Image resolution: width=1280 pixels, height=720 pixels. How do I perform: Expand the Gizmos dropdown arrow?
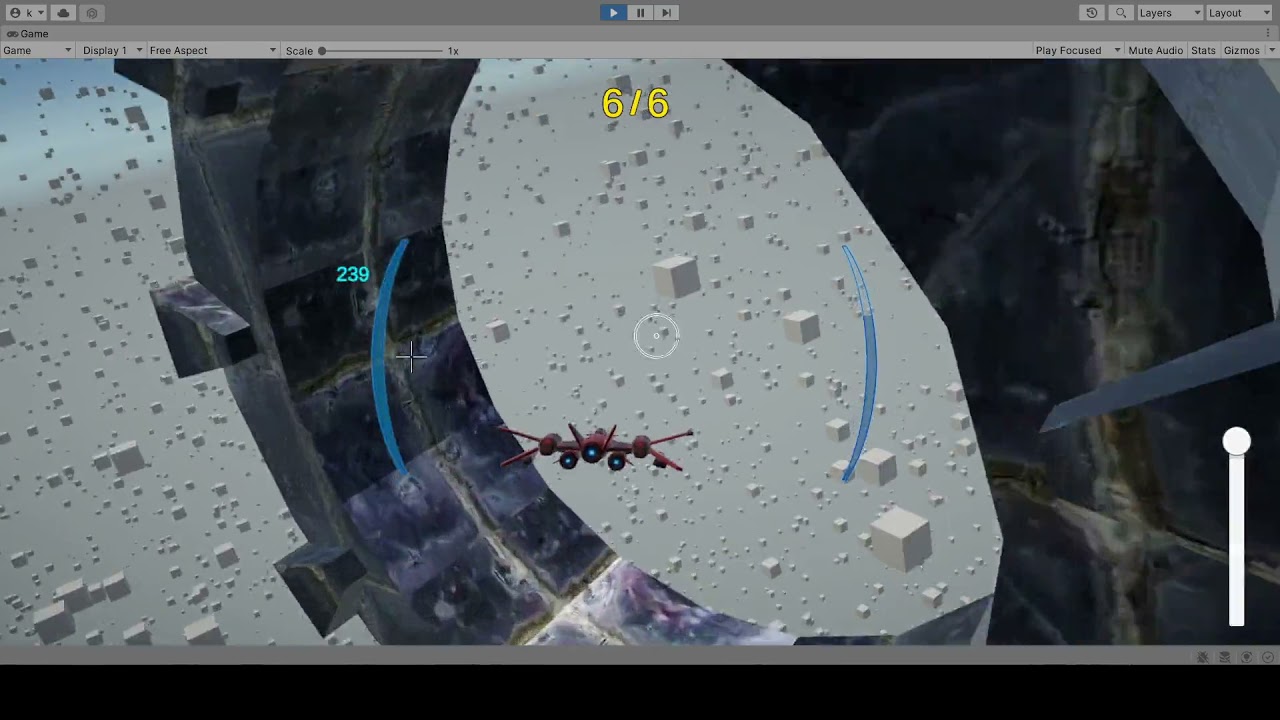1273,51
